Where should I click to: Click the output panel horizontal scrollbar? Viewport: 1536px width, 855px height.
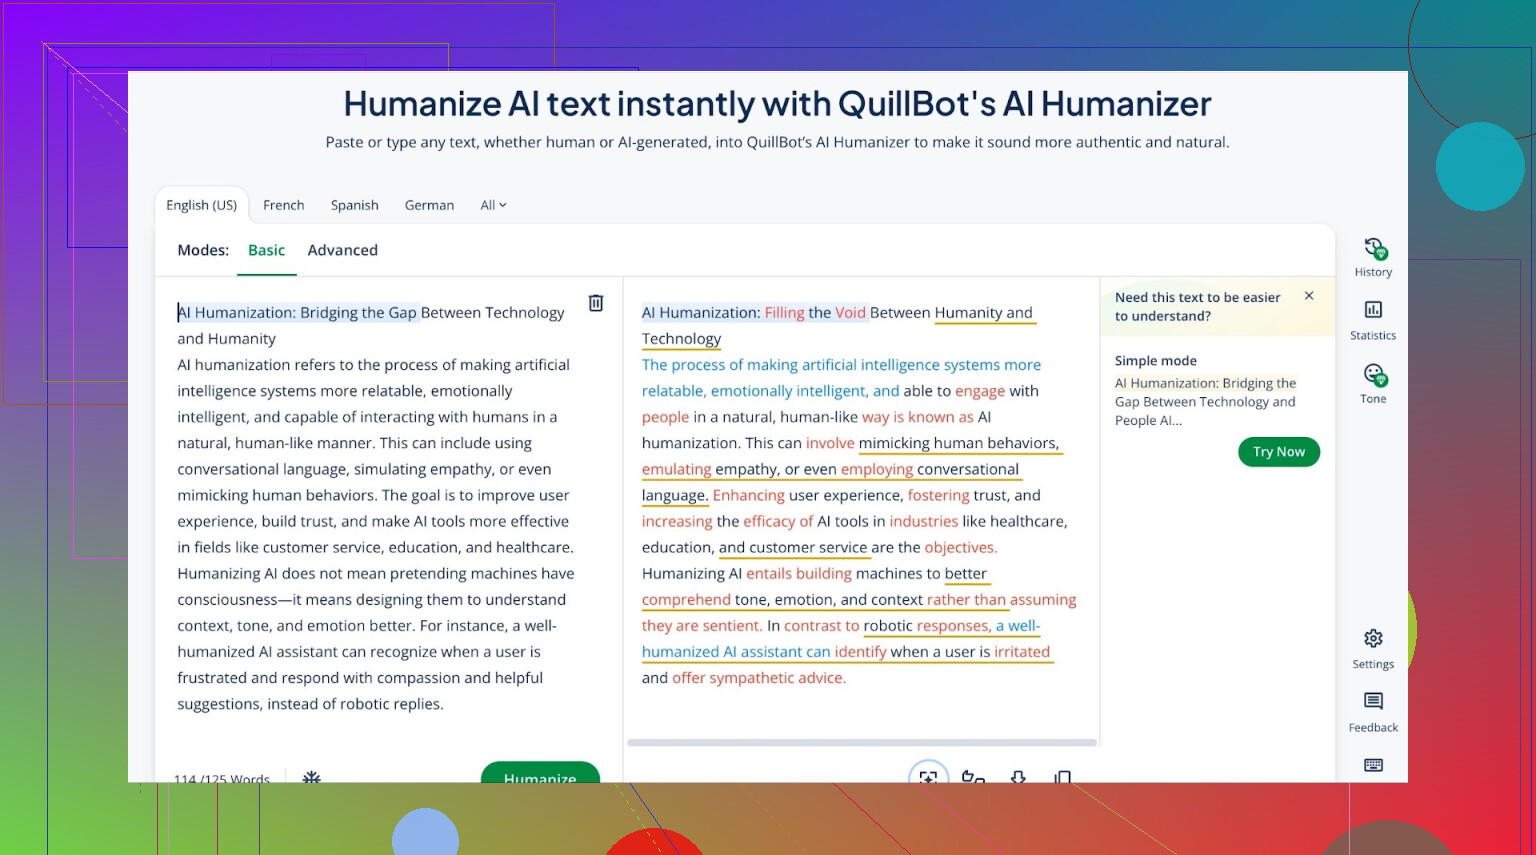point(861,743)
